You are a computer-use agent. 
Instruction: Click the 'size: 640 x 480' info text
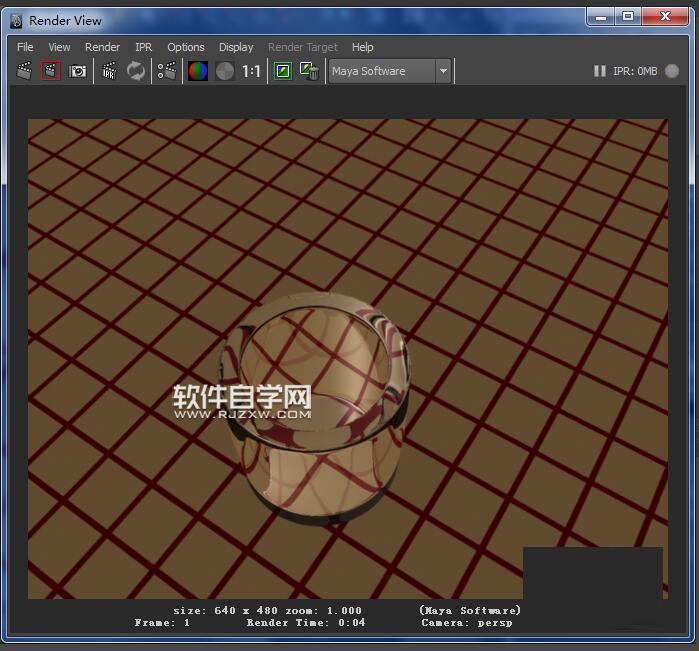click(x=226, y=610)
